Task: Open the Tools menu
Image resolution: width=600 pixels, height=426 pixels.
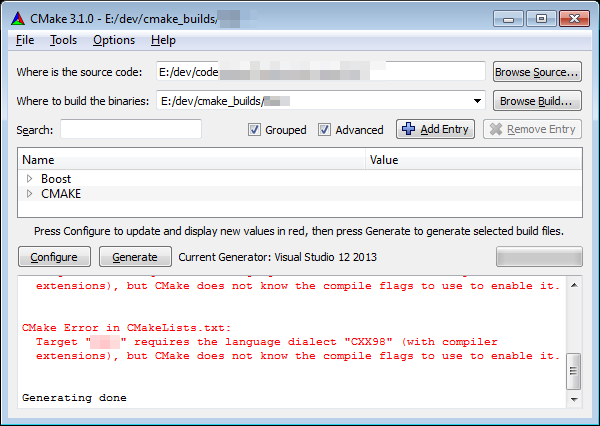Action: point(63,40)
